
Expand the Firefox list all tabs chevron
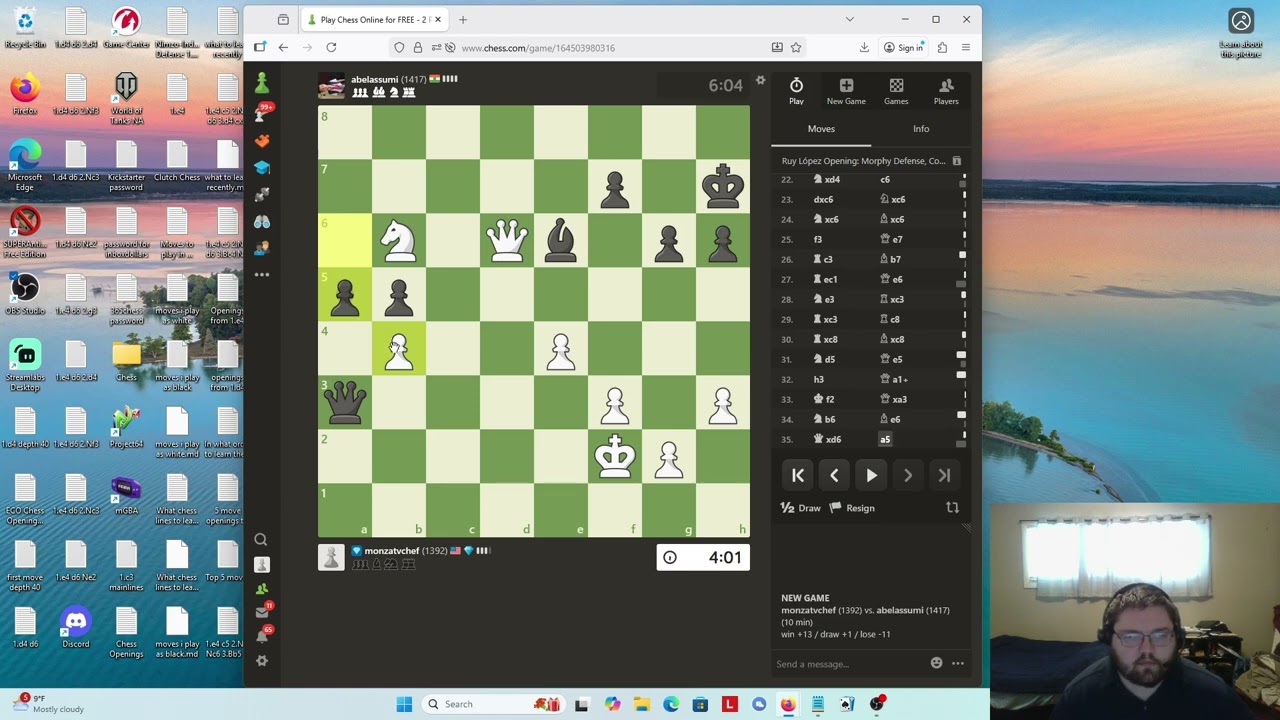(x=849, y=19)
